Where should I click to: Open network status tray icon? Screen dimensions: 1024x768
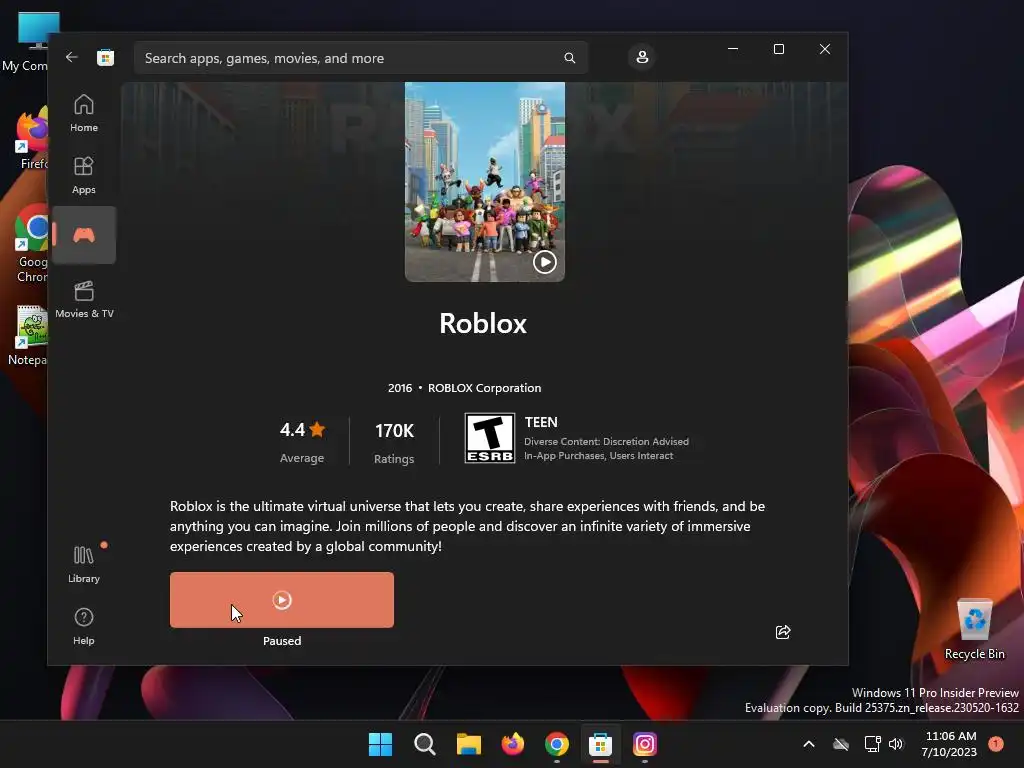pos(872,744)
